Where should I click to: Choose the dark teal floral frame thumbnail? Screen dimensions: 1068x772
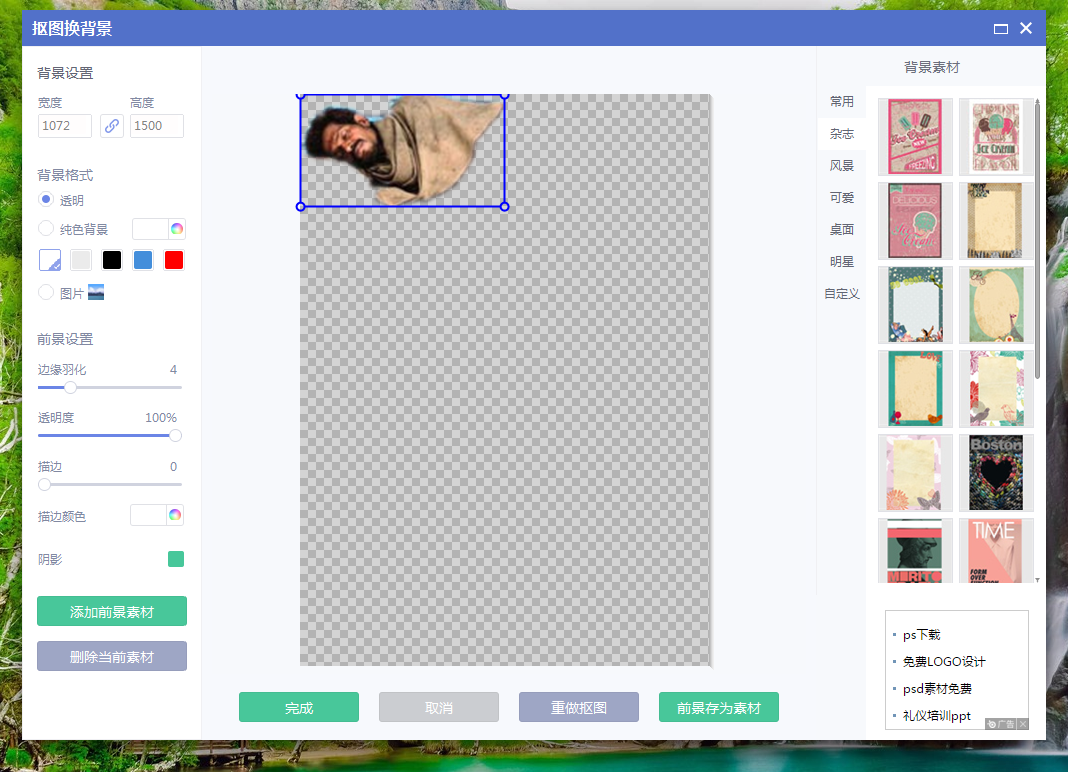915,305
